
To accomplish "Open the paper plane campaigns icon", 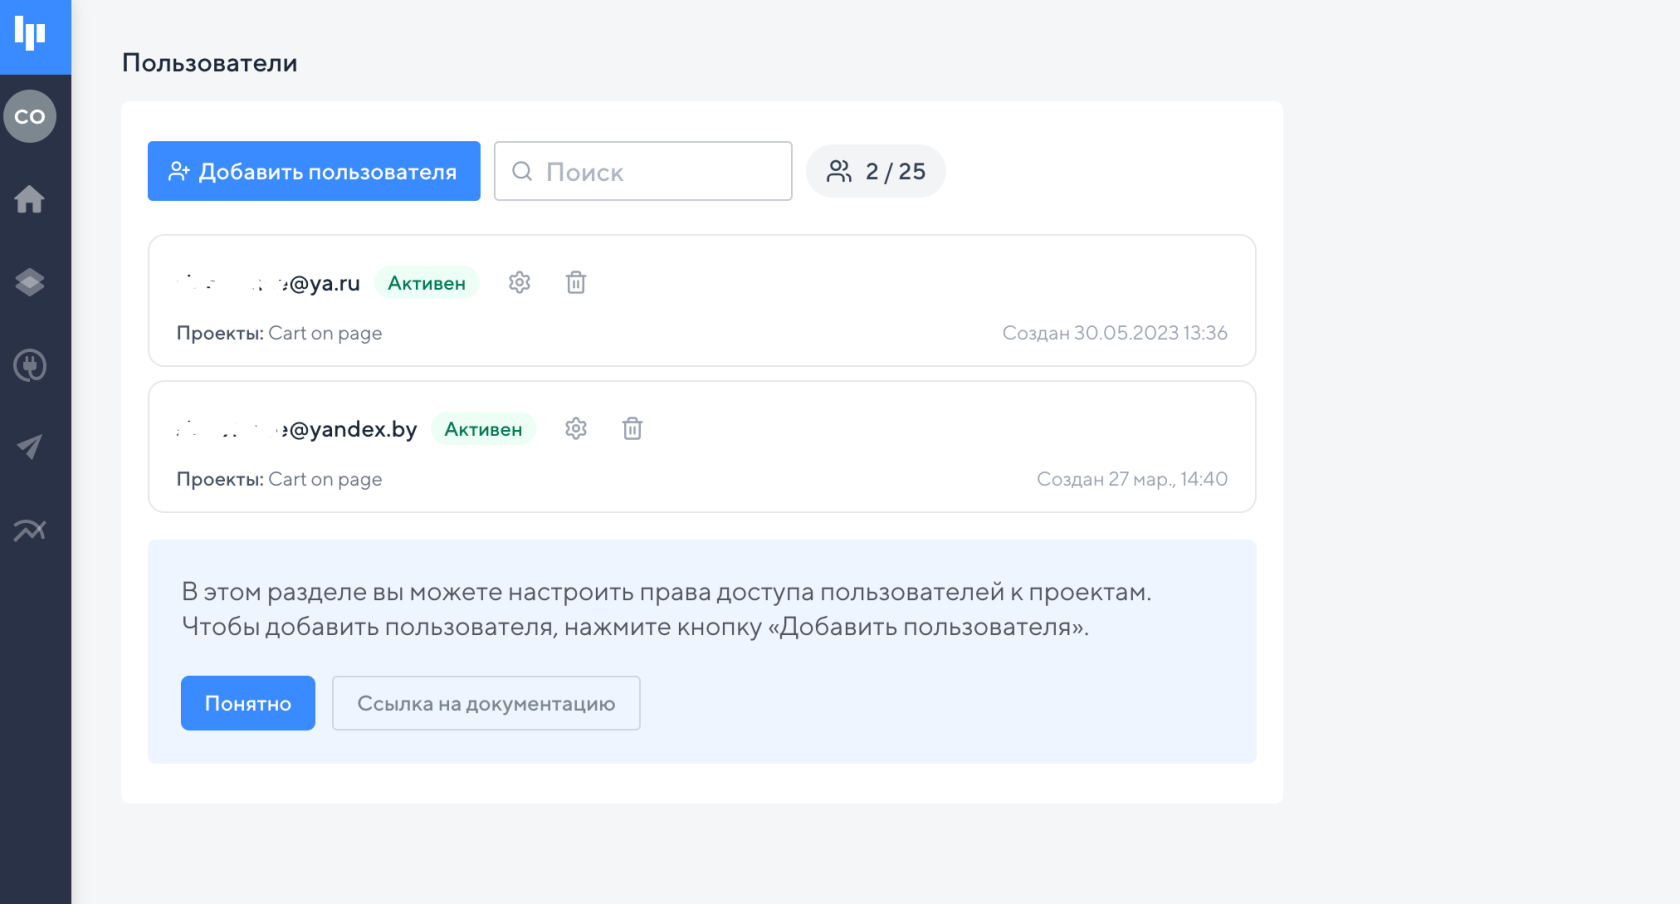I will tap(30, 447).
